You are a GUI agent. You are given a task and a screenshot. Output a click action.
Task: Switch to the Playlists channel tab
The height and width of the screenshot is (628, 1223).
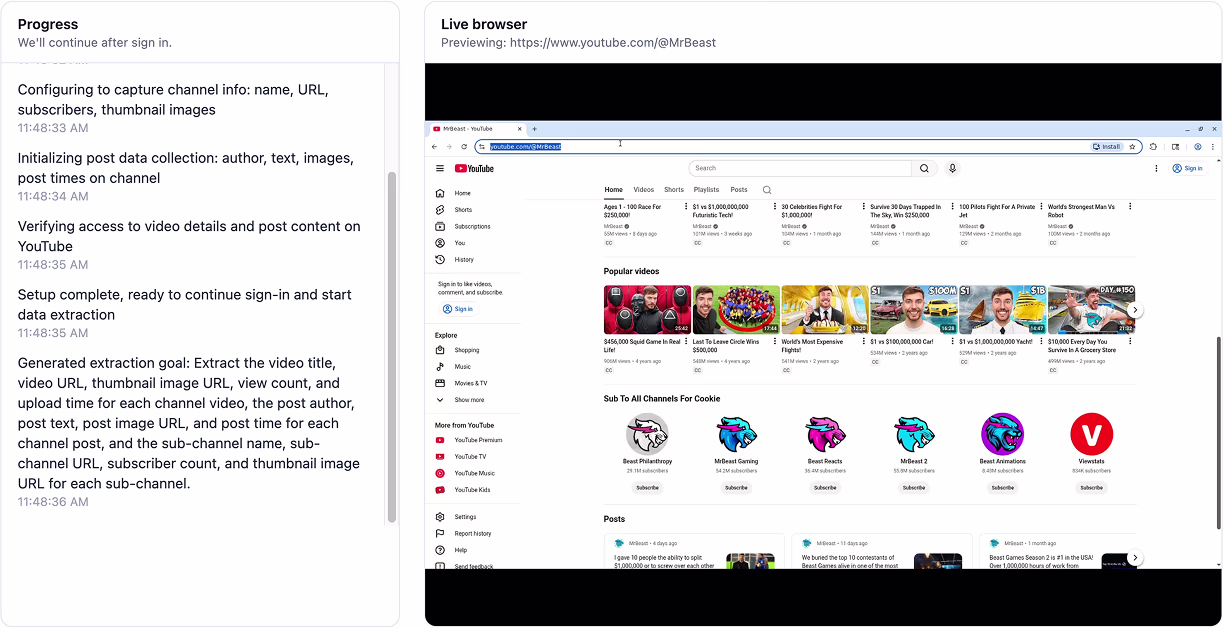pyautogui.click(x=706, y=190)
